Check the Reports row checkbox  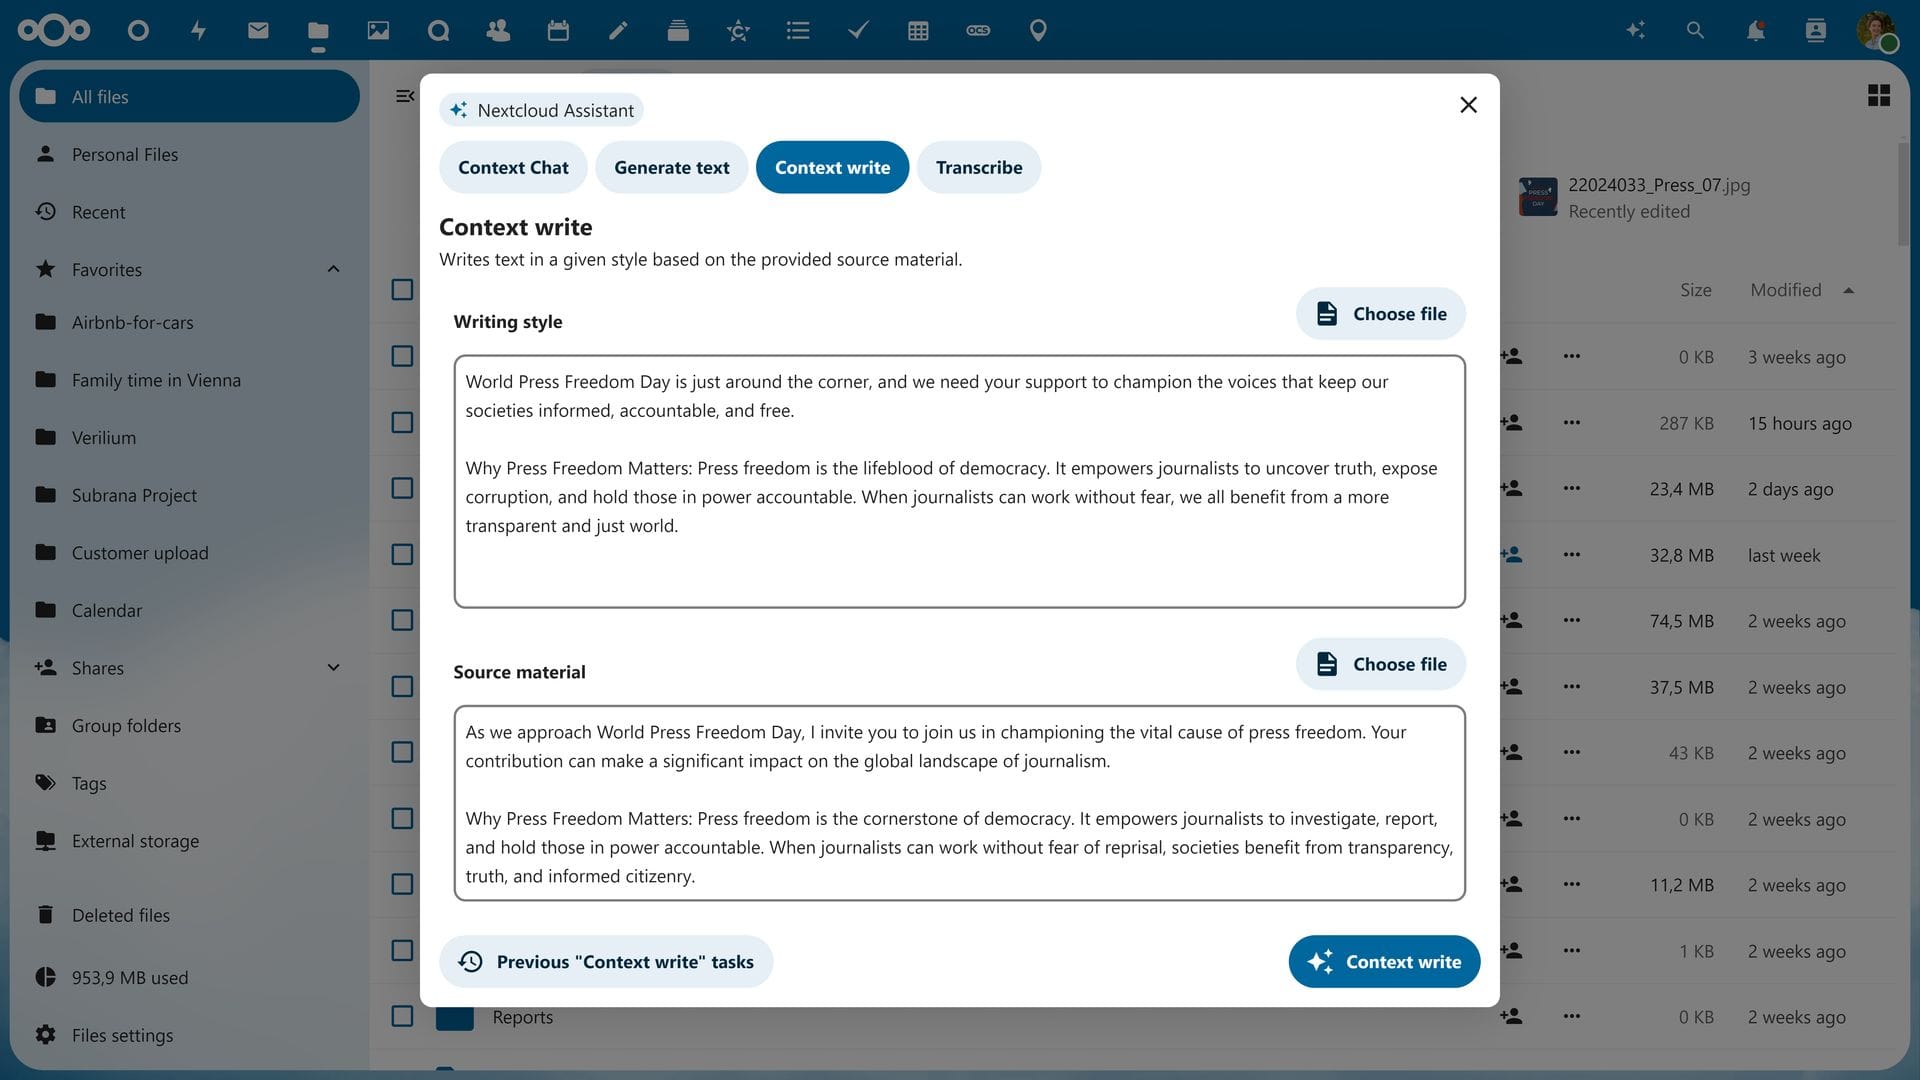tap(403, 1016)
